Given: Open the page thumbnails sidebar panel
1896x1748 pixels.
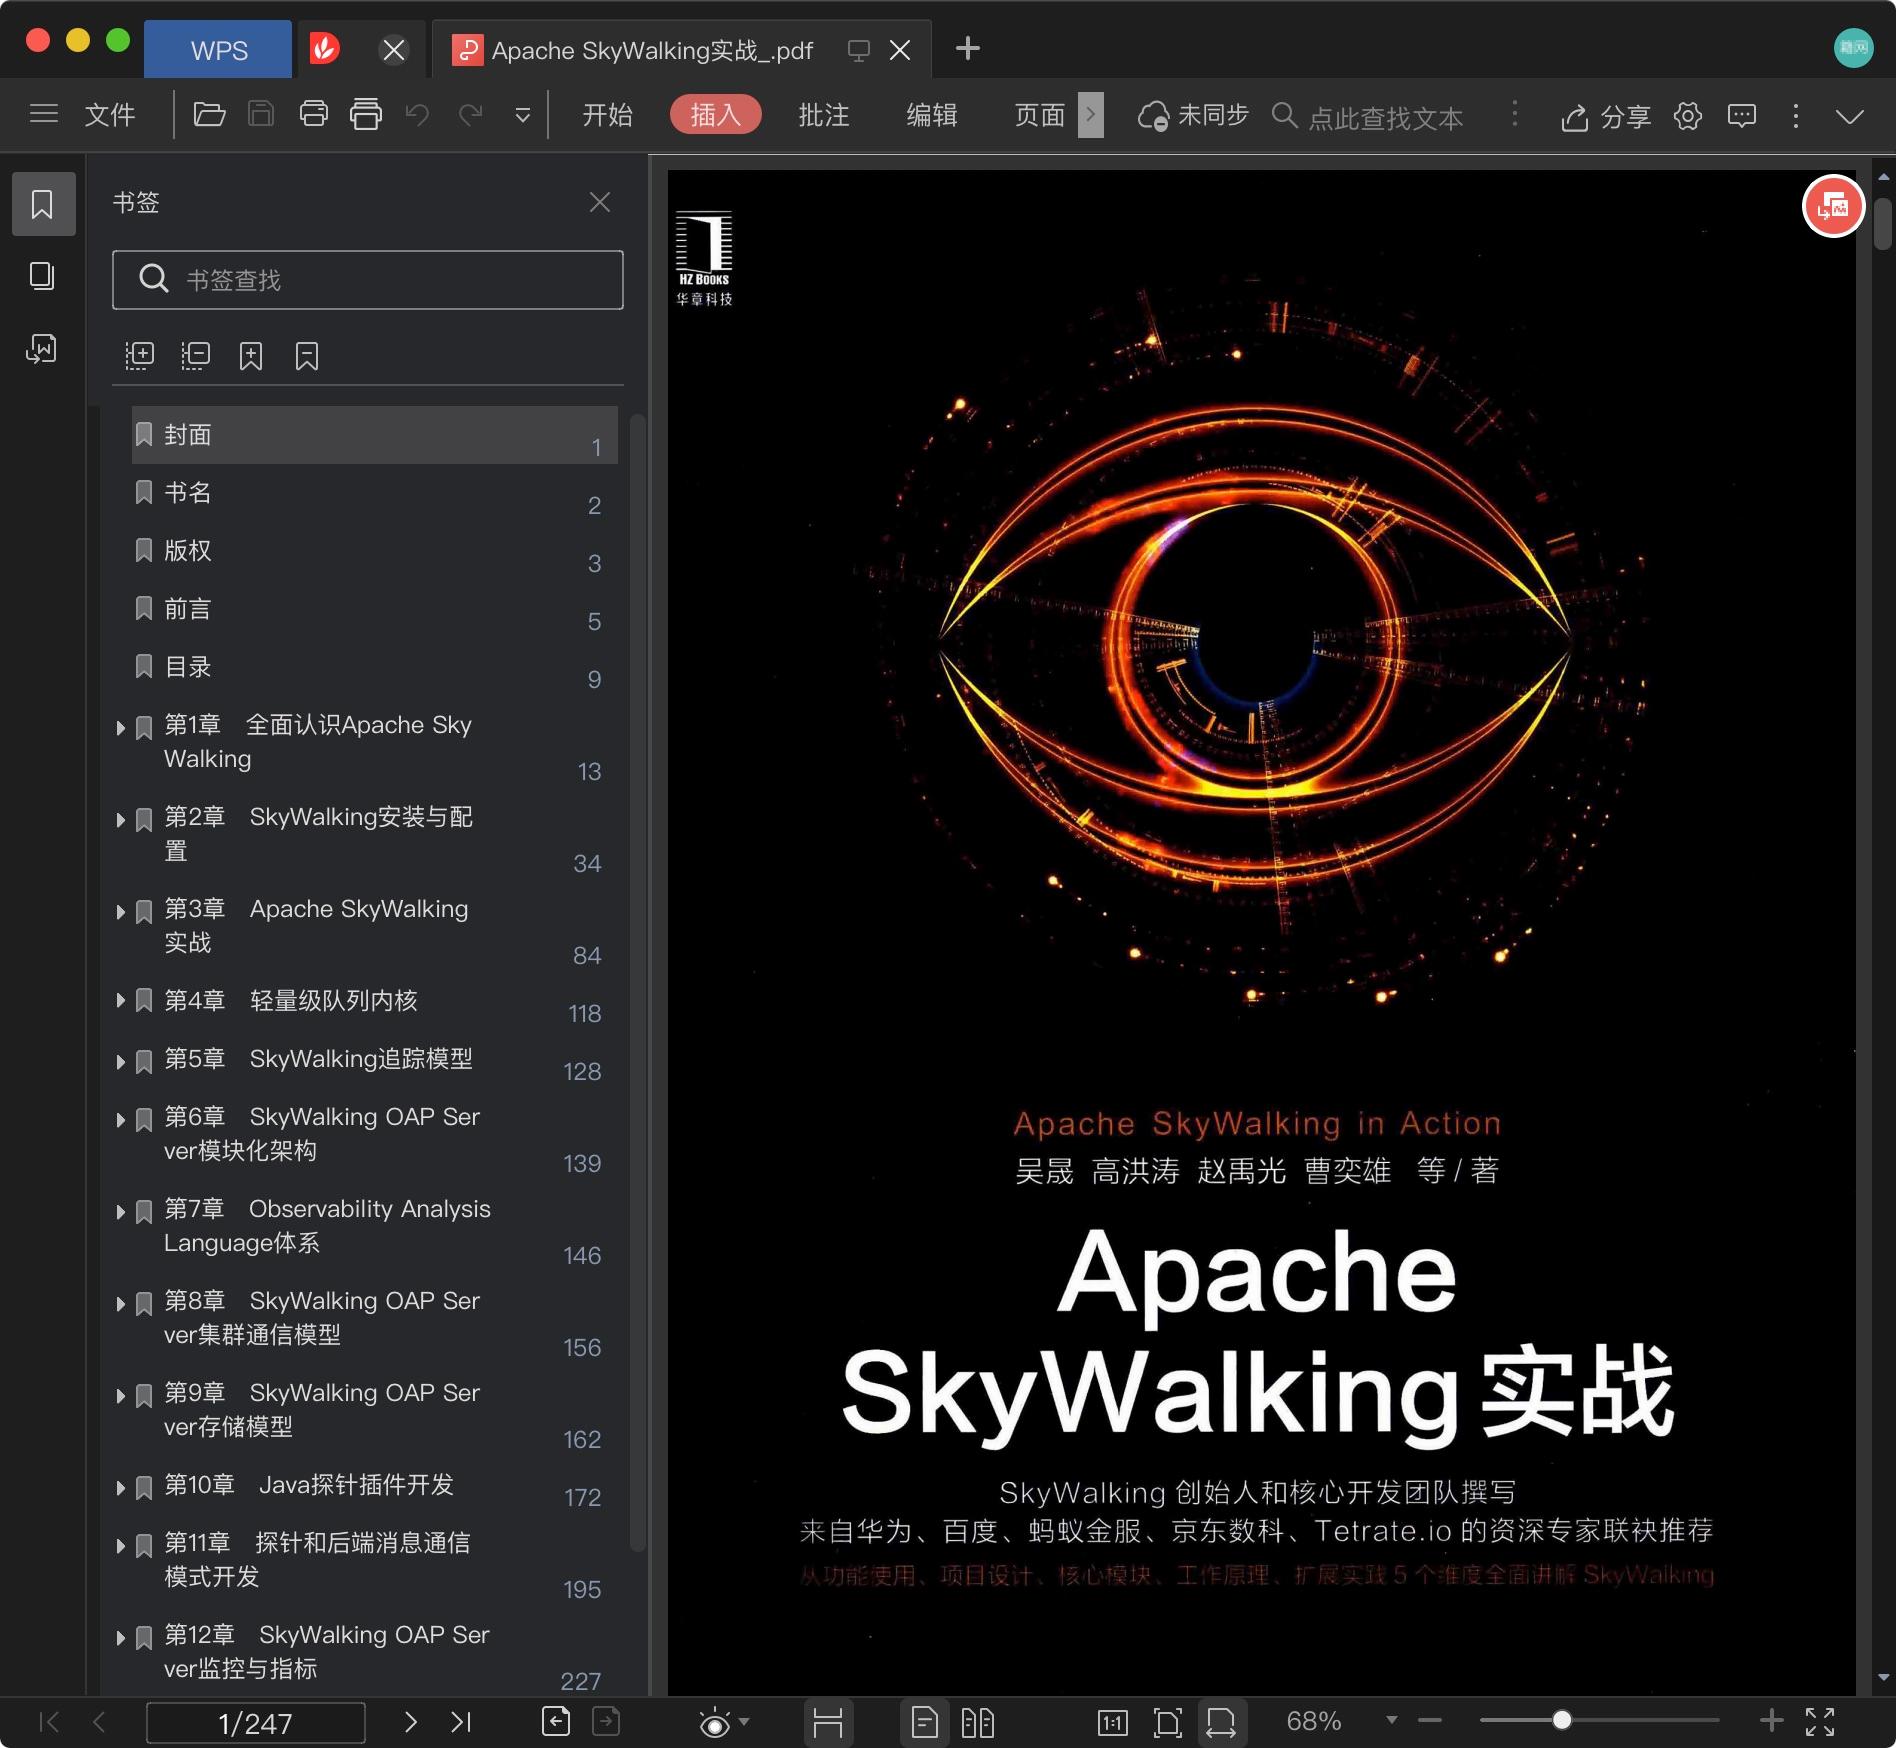Looking at the screenshot, I should click(42, 276).
